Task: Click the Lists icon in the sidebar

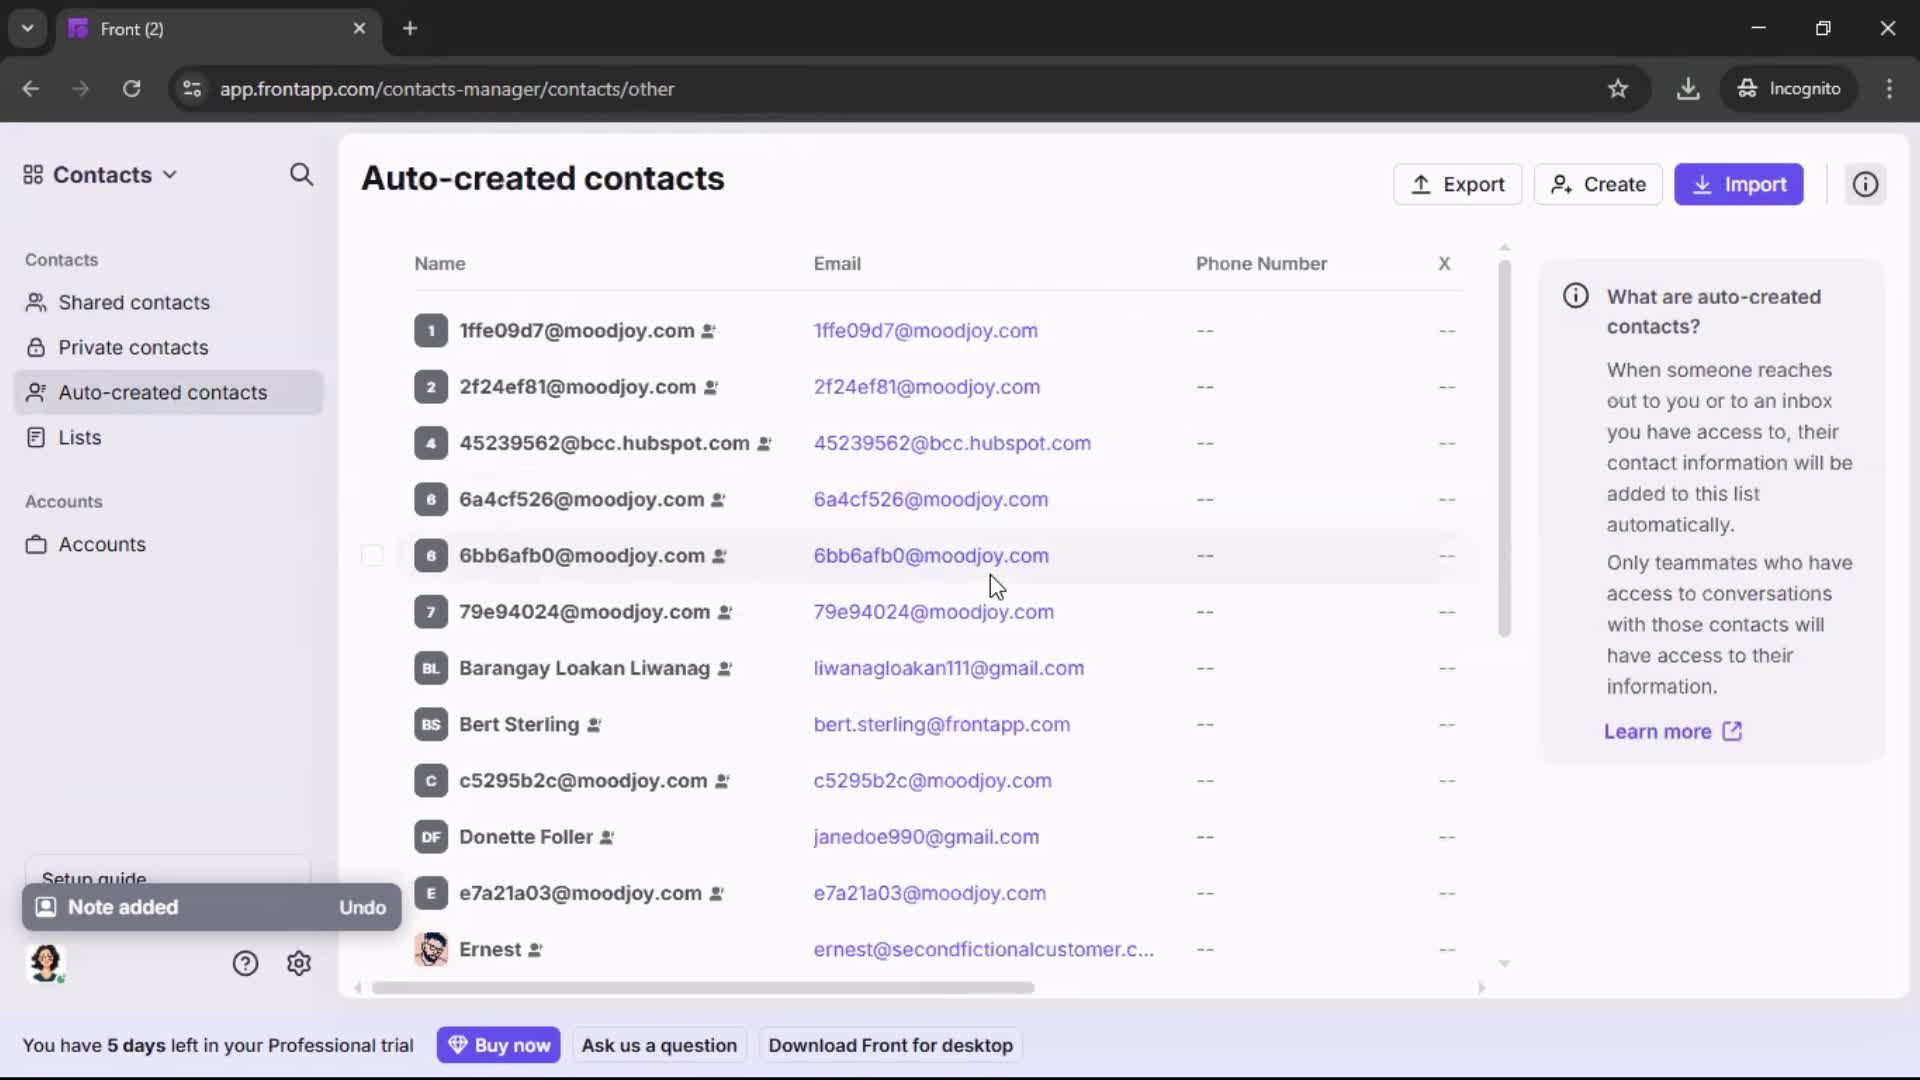Action: [x=37, y=437]
